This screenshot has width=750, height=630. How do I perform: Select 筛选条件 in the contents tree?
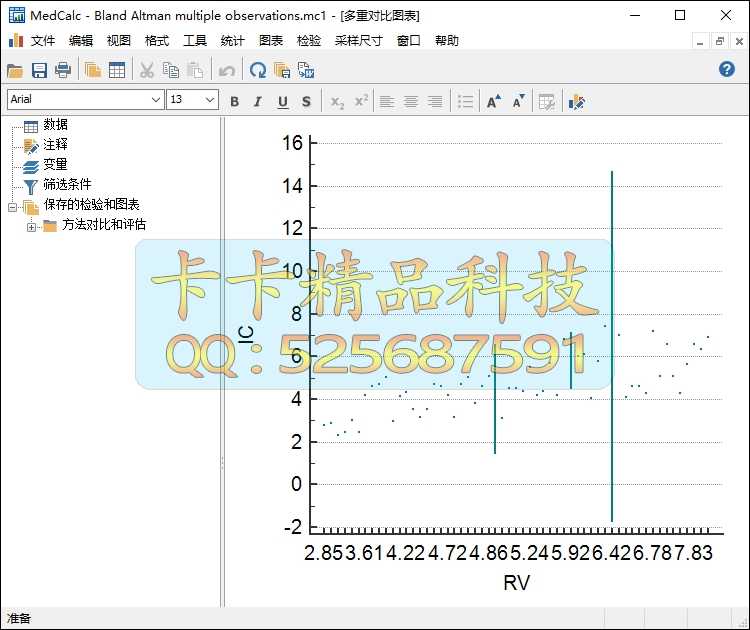coord(67,184)
